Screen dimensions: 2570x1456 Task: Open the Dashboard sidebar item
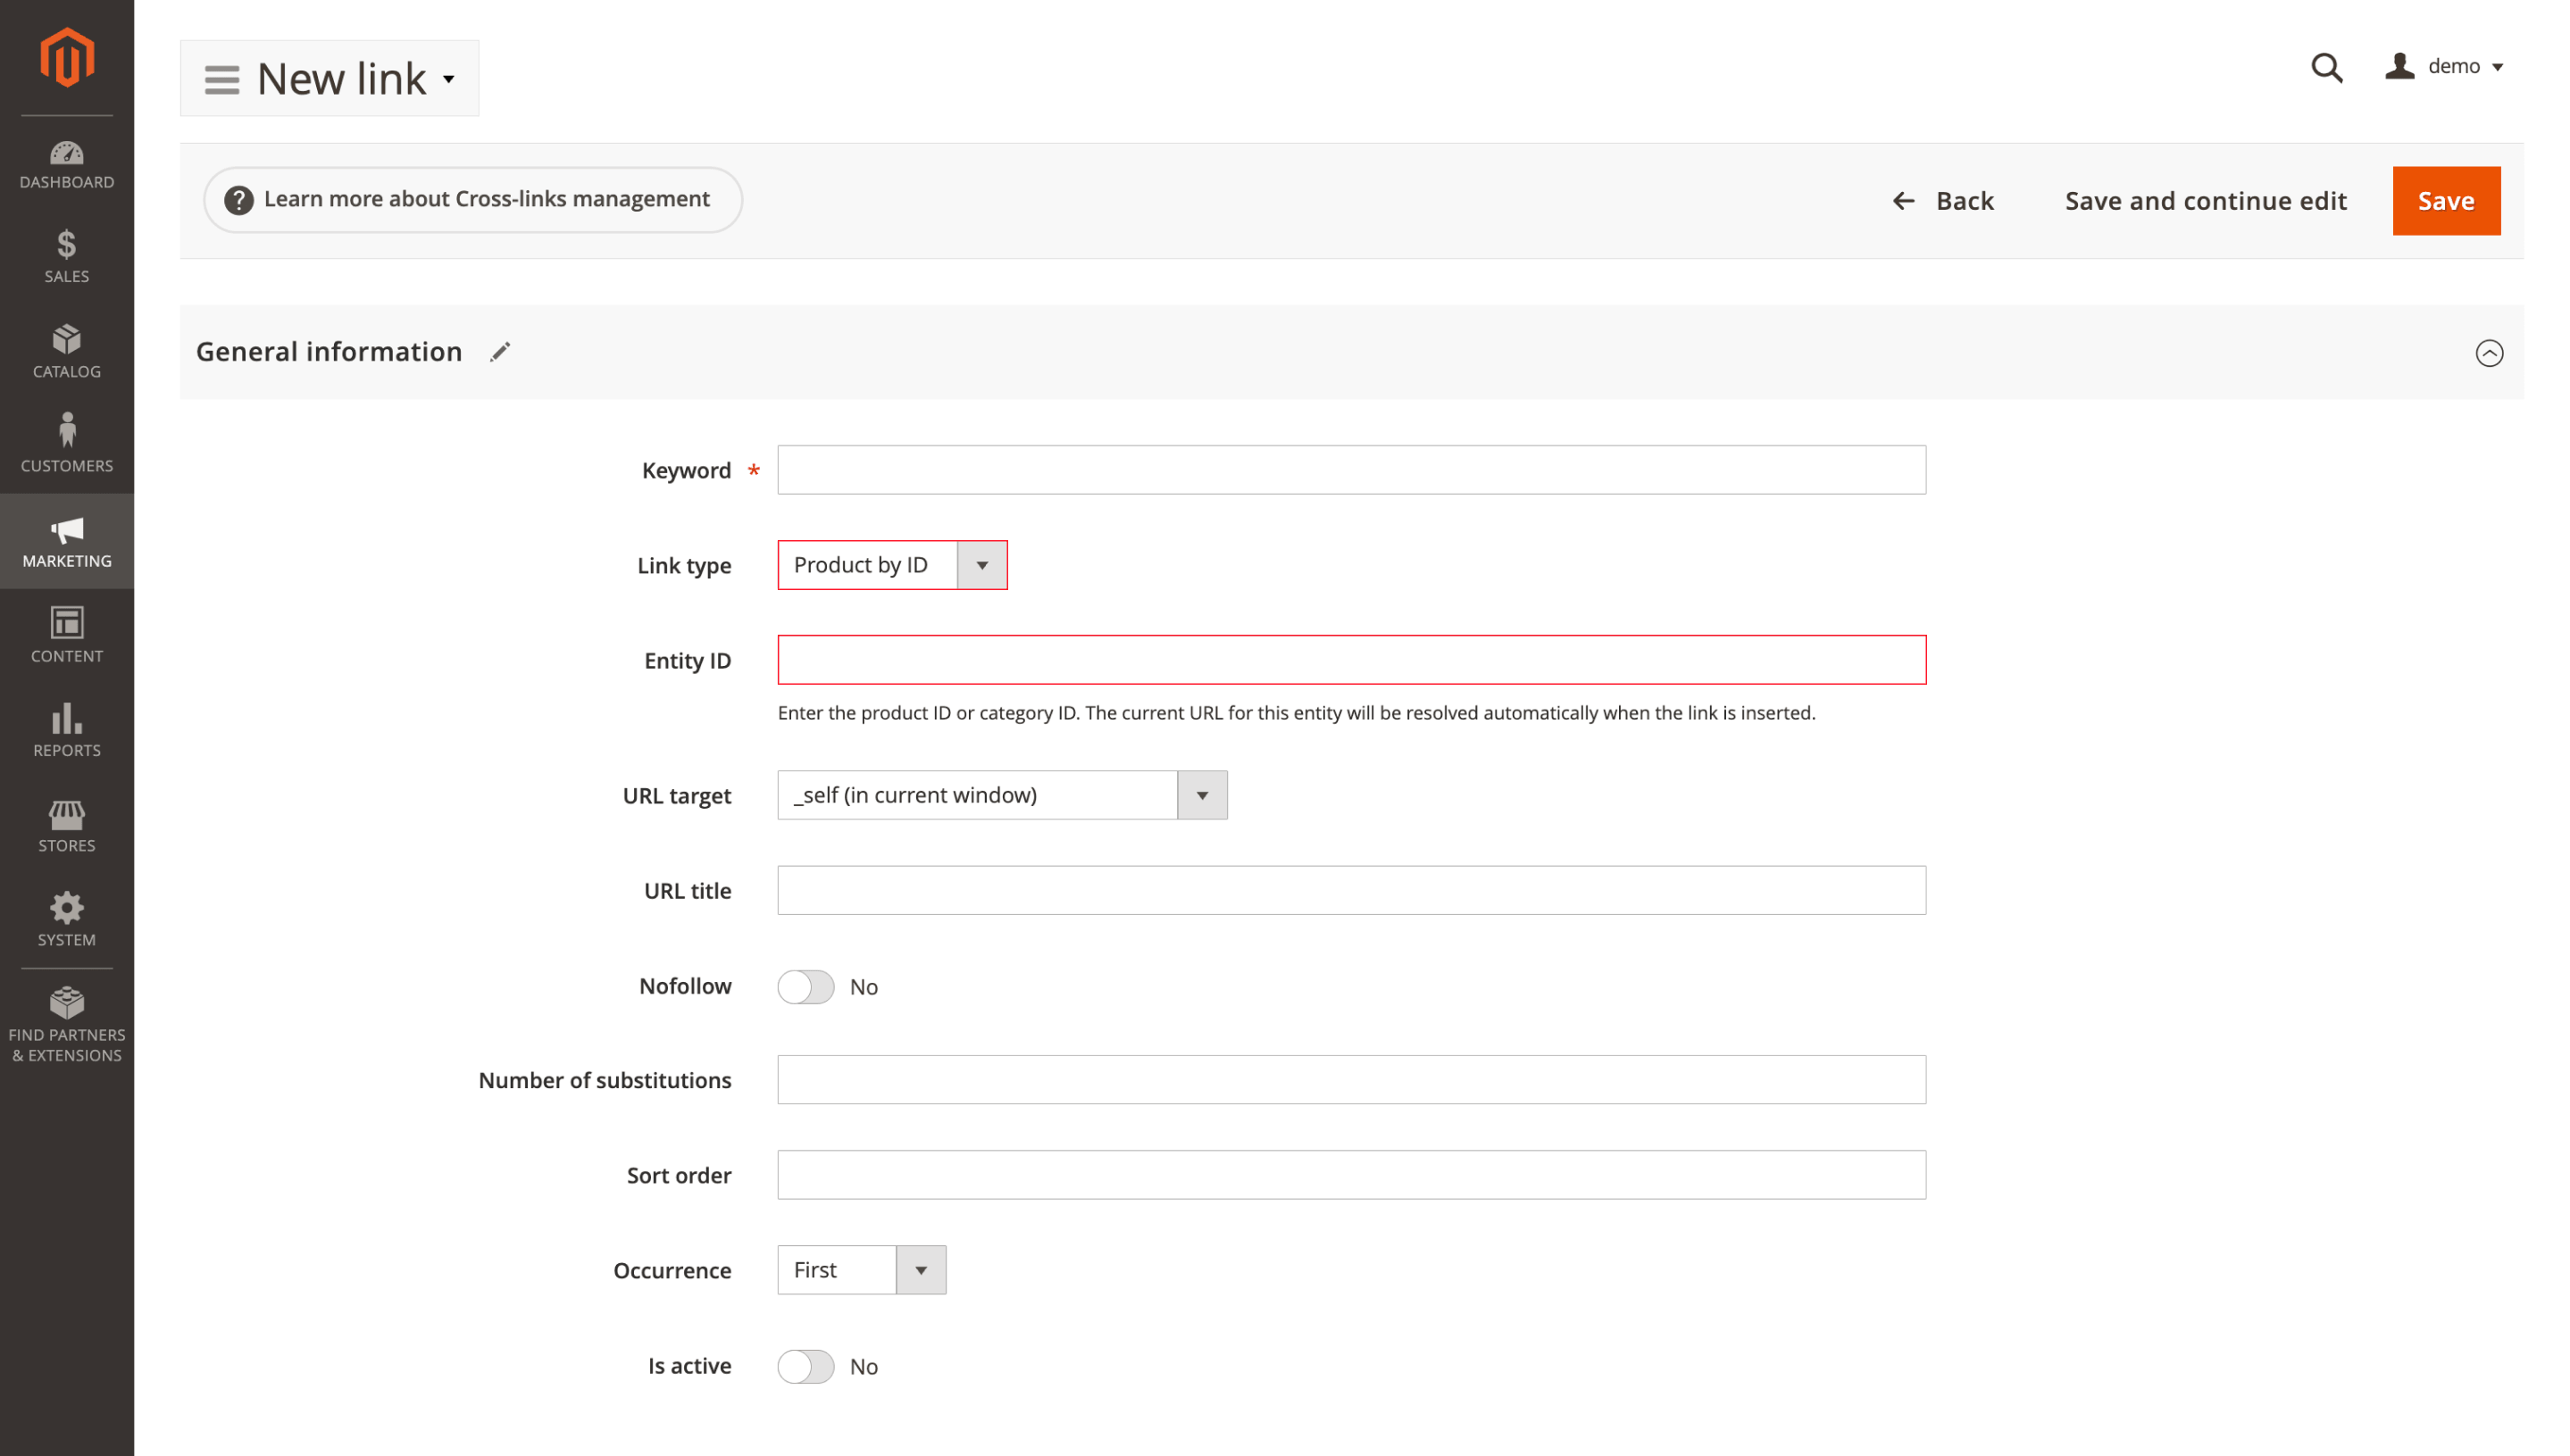(x=67, y=165)
